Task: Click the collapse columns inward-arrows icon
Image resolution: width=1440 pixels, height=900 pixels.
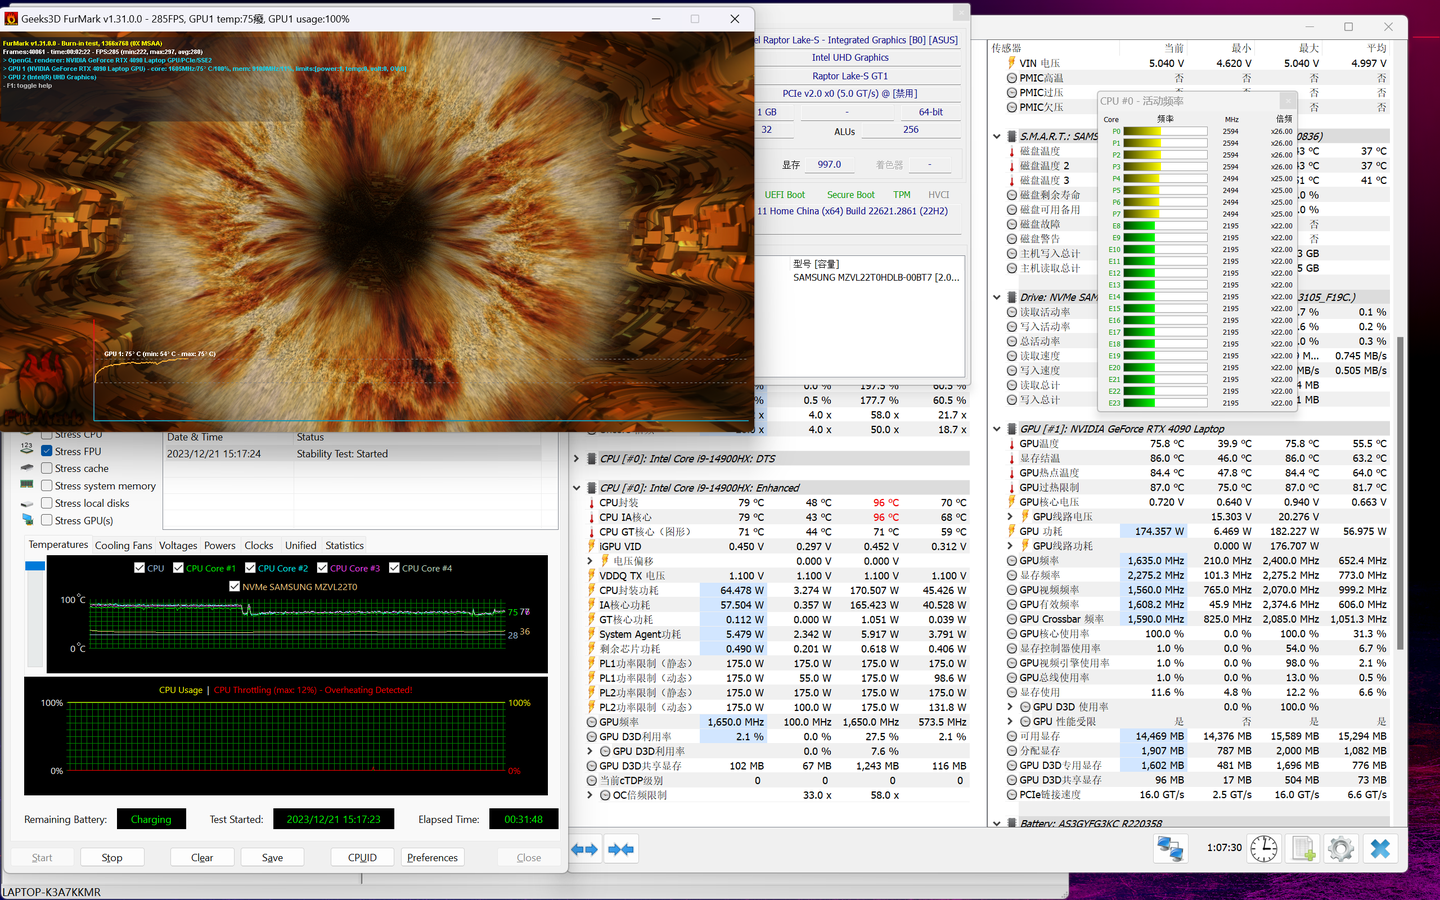Action: pyautogui.click(x=621, y=849)
